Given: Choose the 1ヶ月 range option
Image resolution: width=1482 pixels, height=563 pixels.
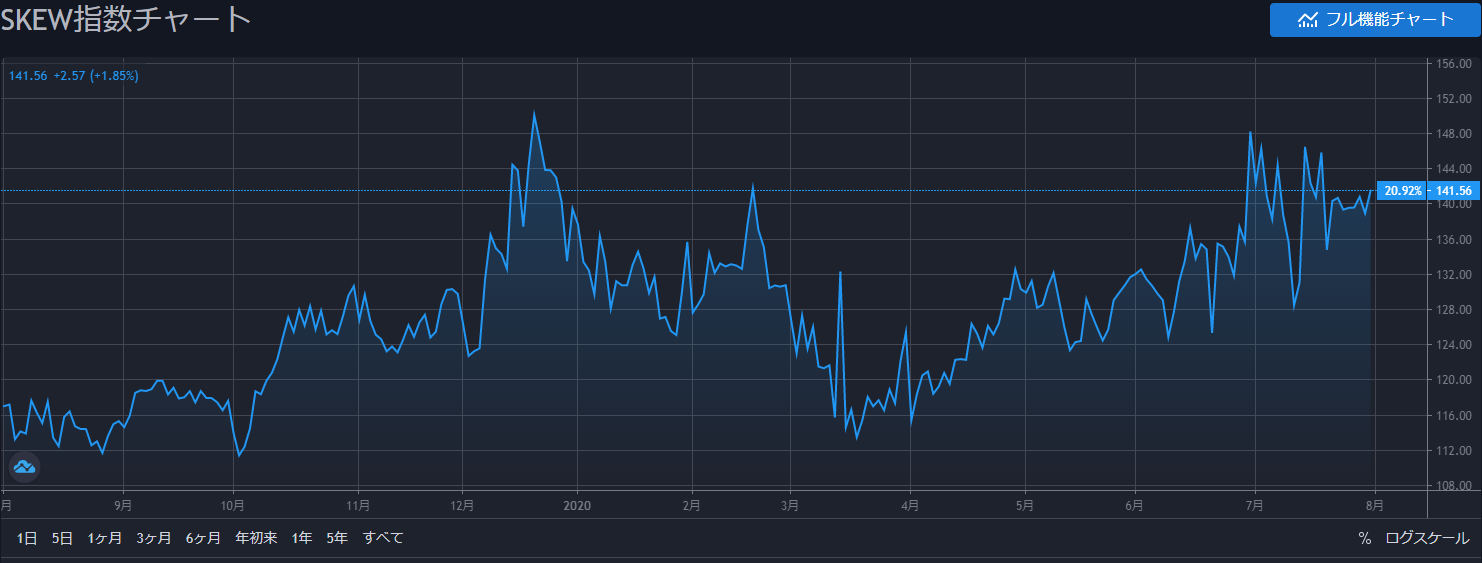Looking at the screenshot, I should coord(104,538).
